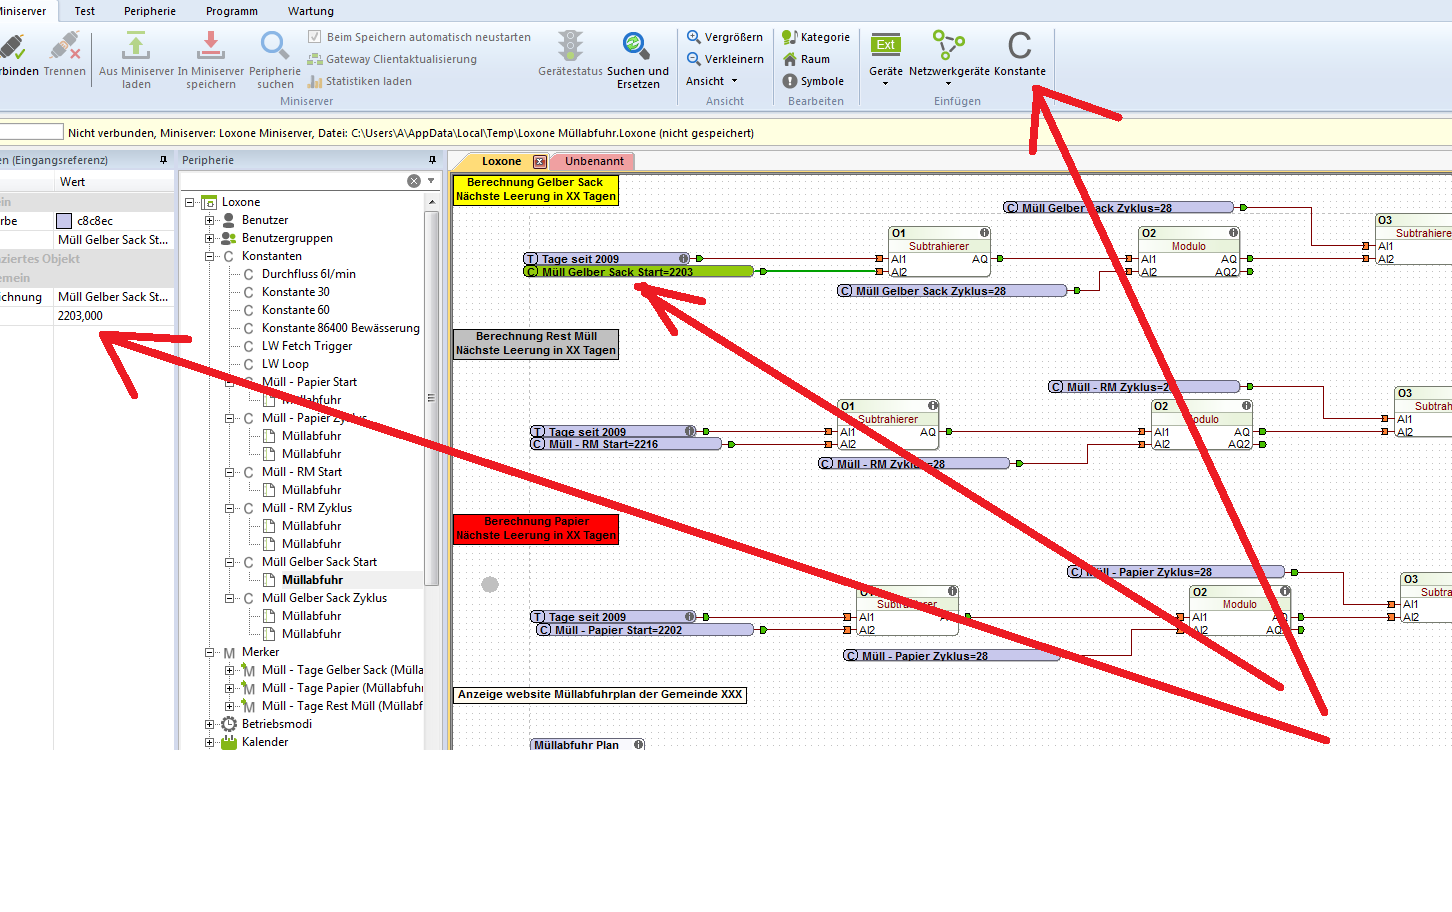The height and width of the screenshot is (912, 1452).
Task: Load the program via Aus Miniserver laden
Action: coord(136,60)
